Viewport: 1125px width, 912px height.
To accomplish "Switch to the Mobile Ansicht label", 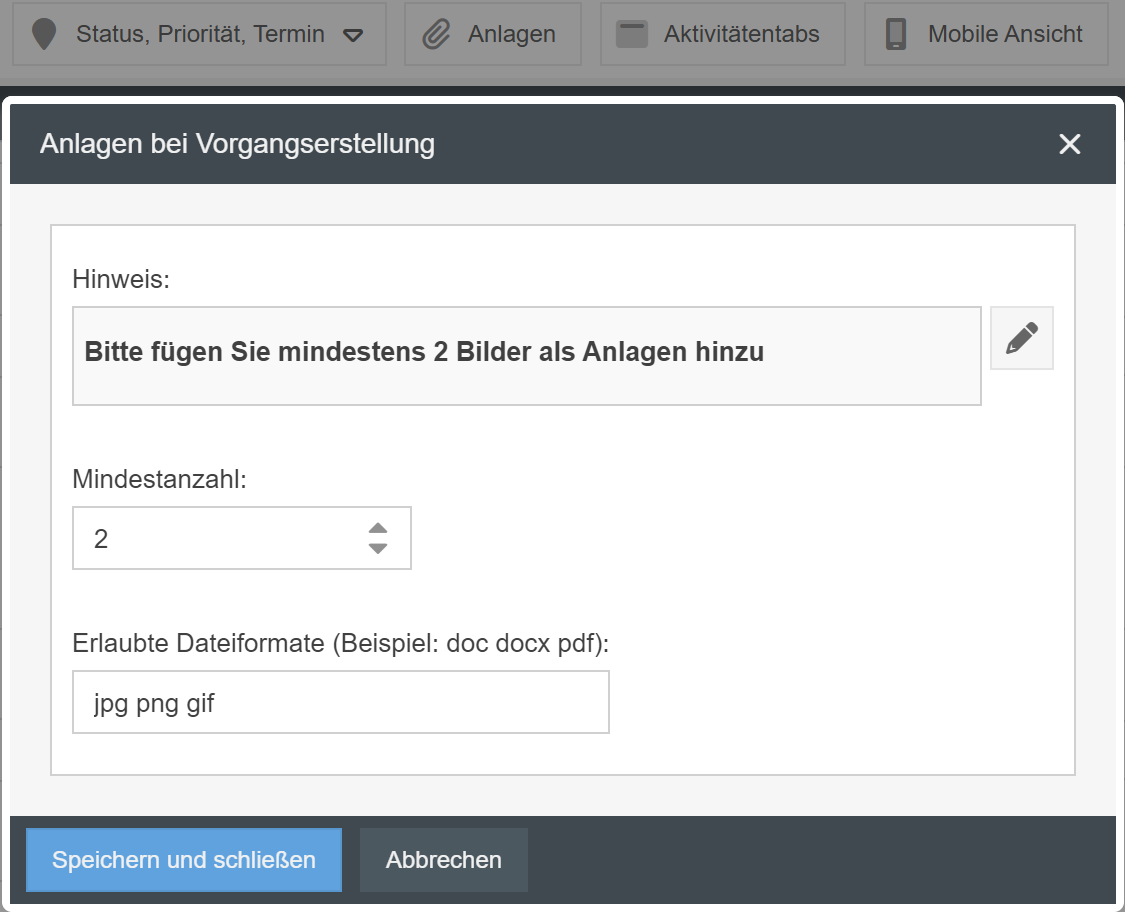I will (1005, 34).
